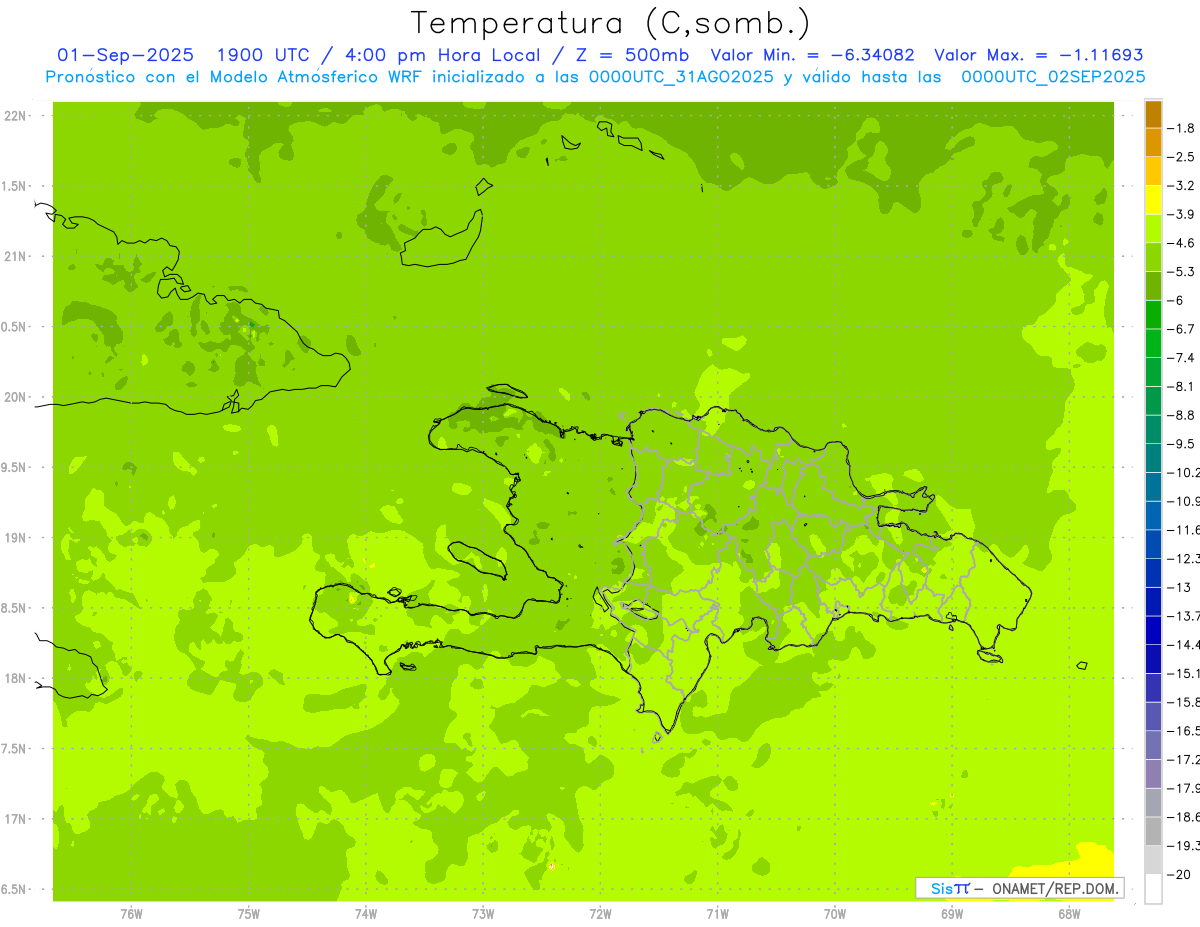1200x927 pixels.
Task: Select the '-8.8' color scale value
Action: [1181, 415]
